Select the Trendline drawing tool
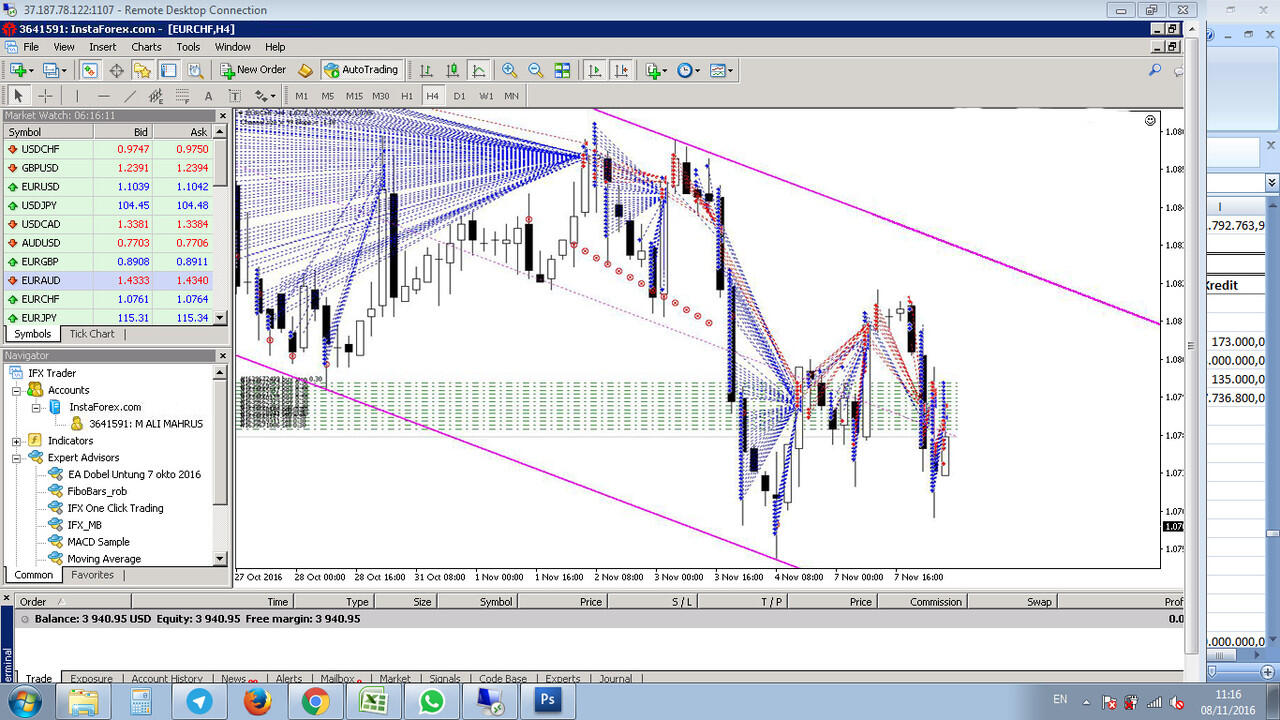 coord(130,96)
